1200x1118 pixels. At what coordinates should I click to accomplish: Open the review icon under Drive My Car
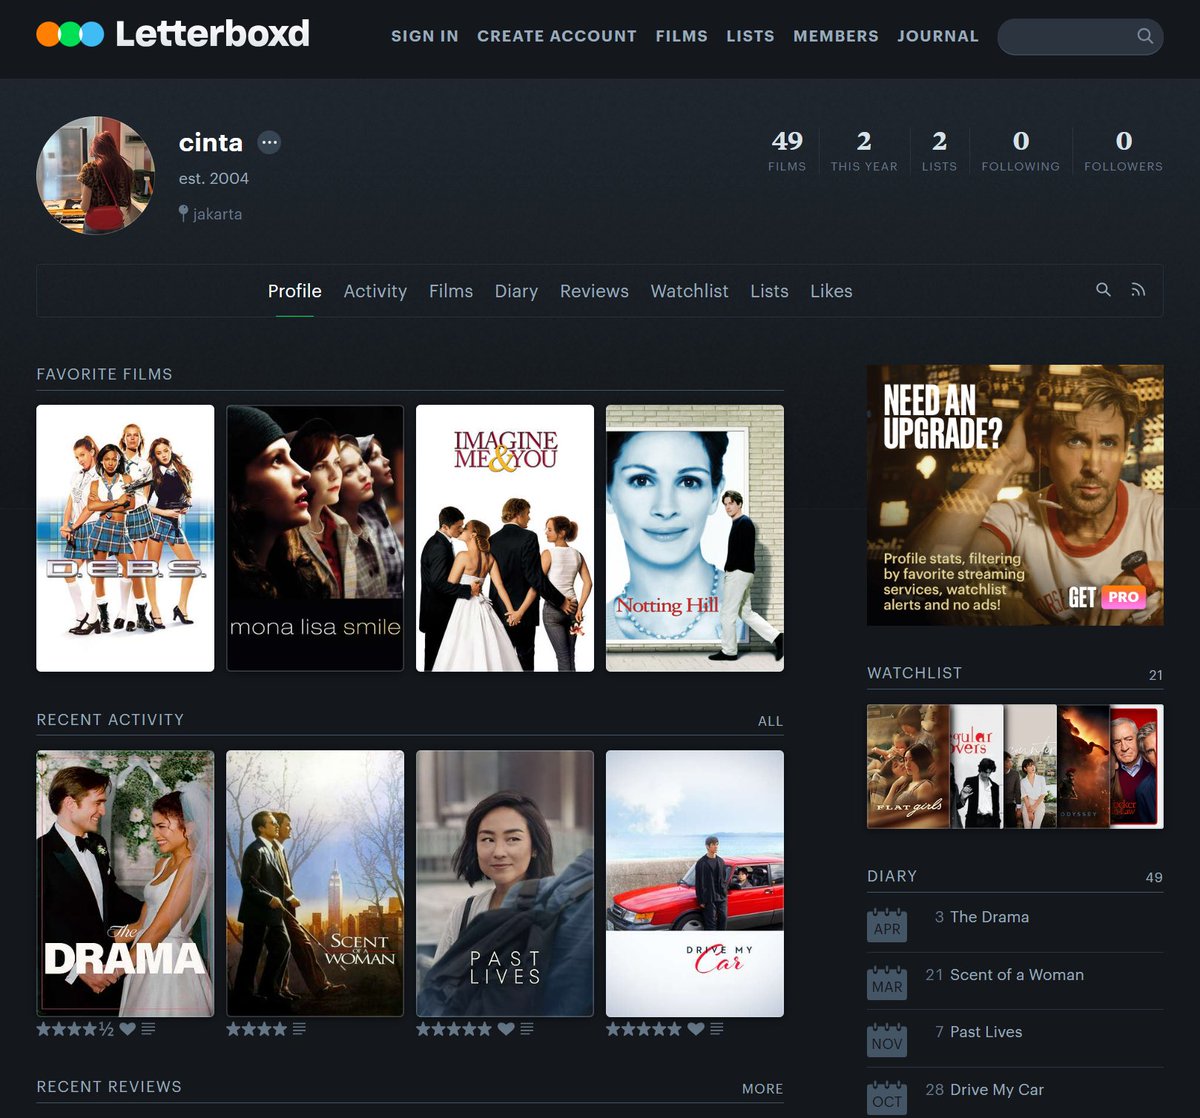coord(717,1029)
